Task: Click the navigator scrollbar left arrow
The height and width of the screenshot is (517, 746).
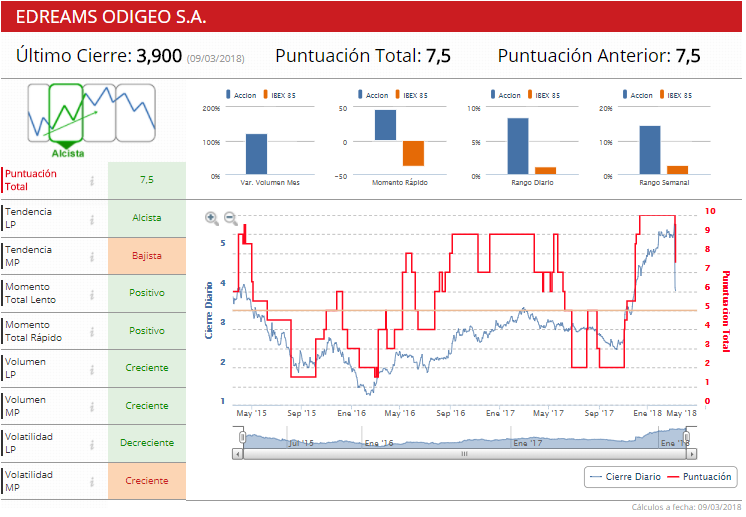Action: click(237, 454)
